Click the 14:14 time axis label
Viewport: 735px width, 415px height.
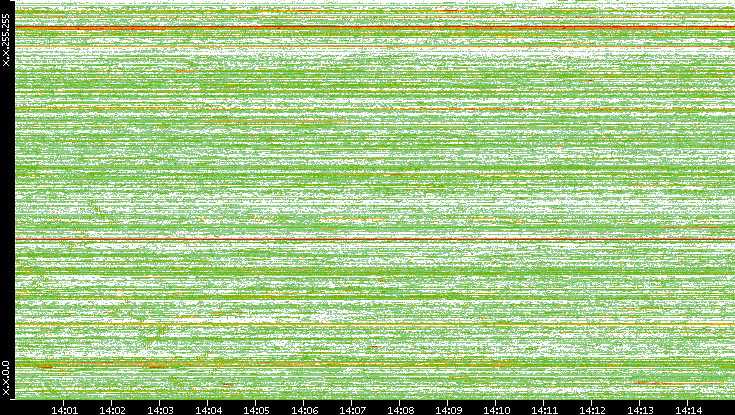pos(689,410)
